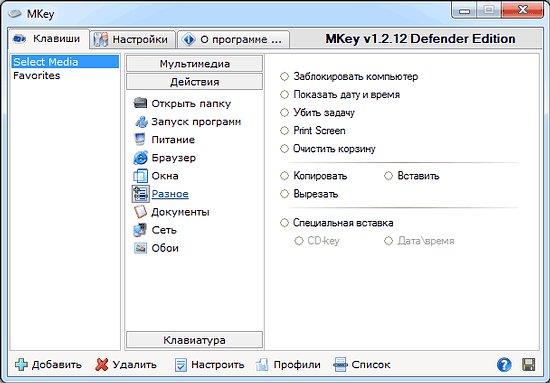Click the Open folder icon
Viewport: 550px width, 383px height.
point(140,103)
